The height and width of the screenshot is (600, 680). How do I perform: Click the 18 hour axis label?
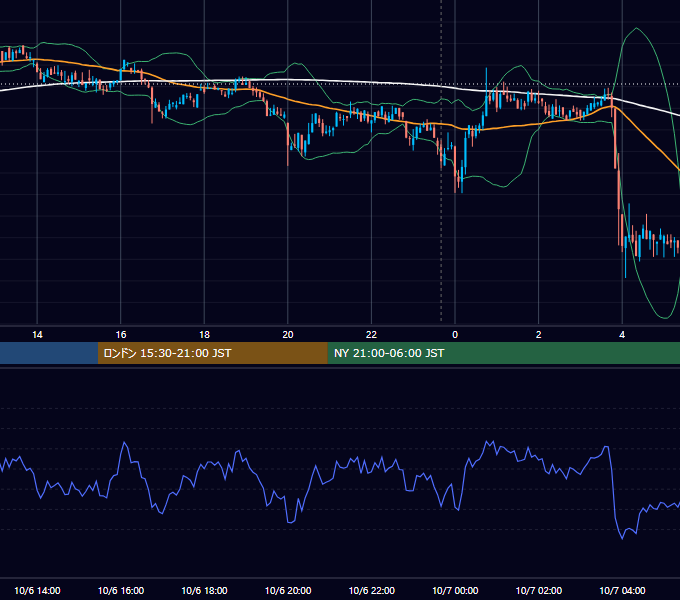click(204, 335)
